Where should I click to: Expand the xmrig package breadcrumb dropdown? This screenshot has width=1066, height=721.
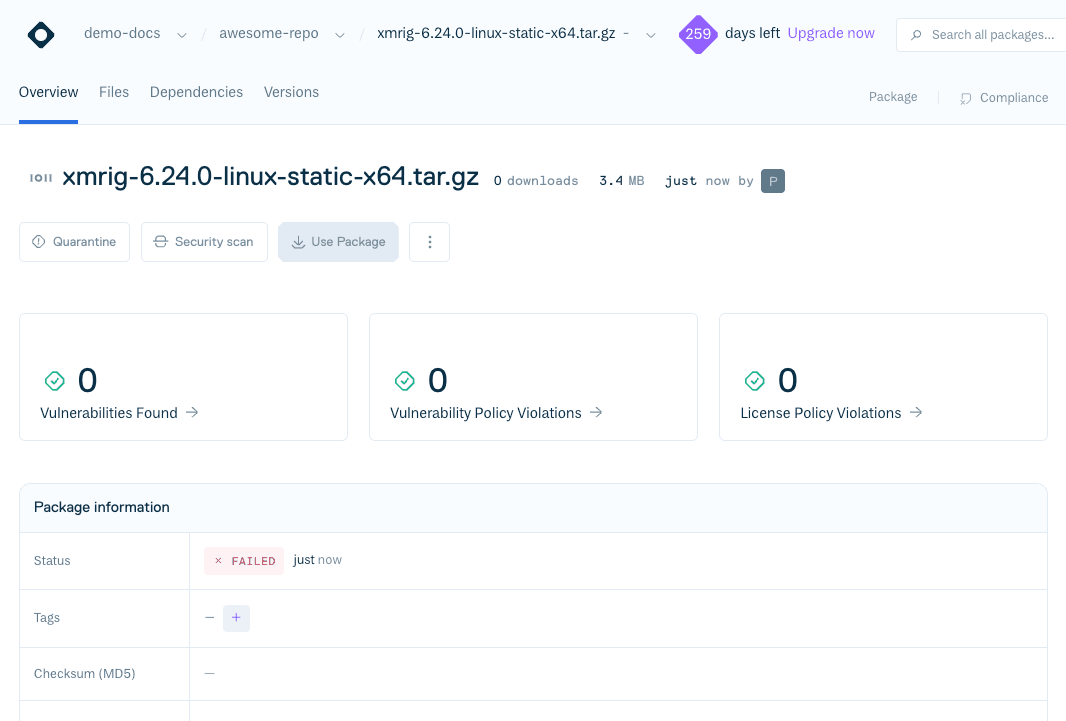tap(651, 35)
